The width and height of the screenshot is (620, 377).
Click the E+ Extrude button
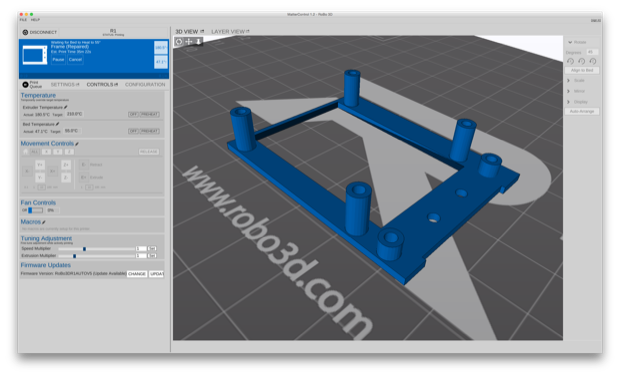(x=83, y=177)
